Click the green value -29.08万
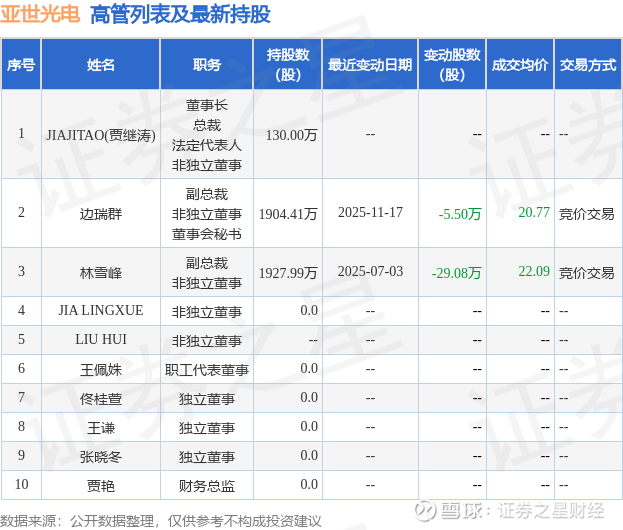 456,273
